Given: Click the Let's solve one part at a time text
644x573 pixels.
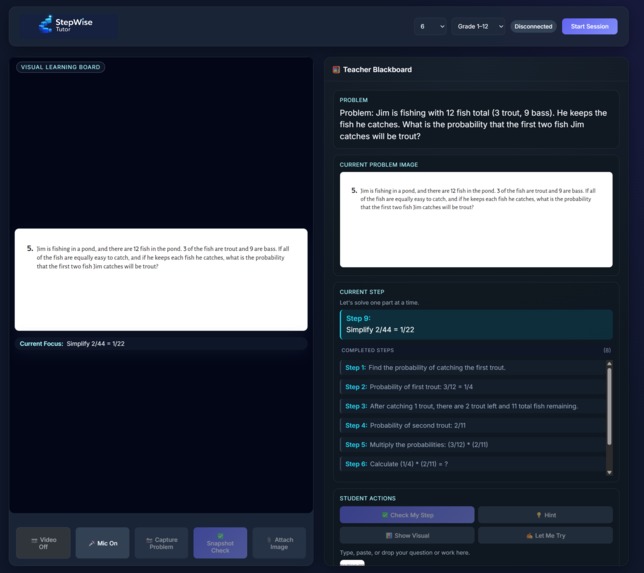Looking at the screenshot, I should tap(379, 303).
